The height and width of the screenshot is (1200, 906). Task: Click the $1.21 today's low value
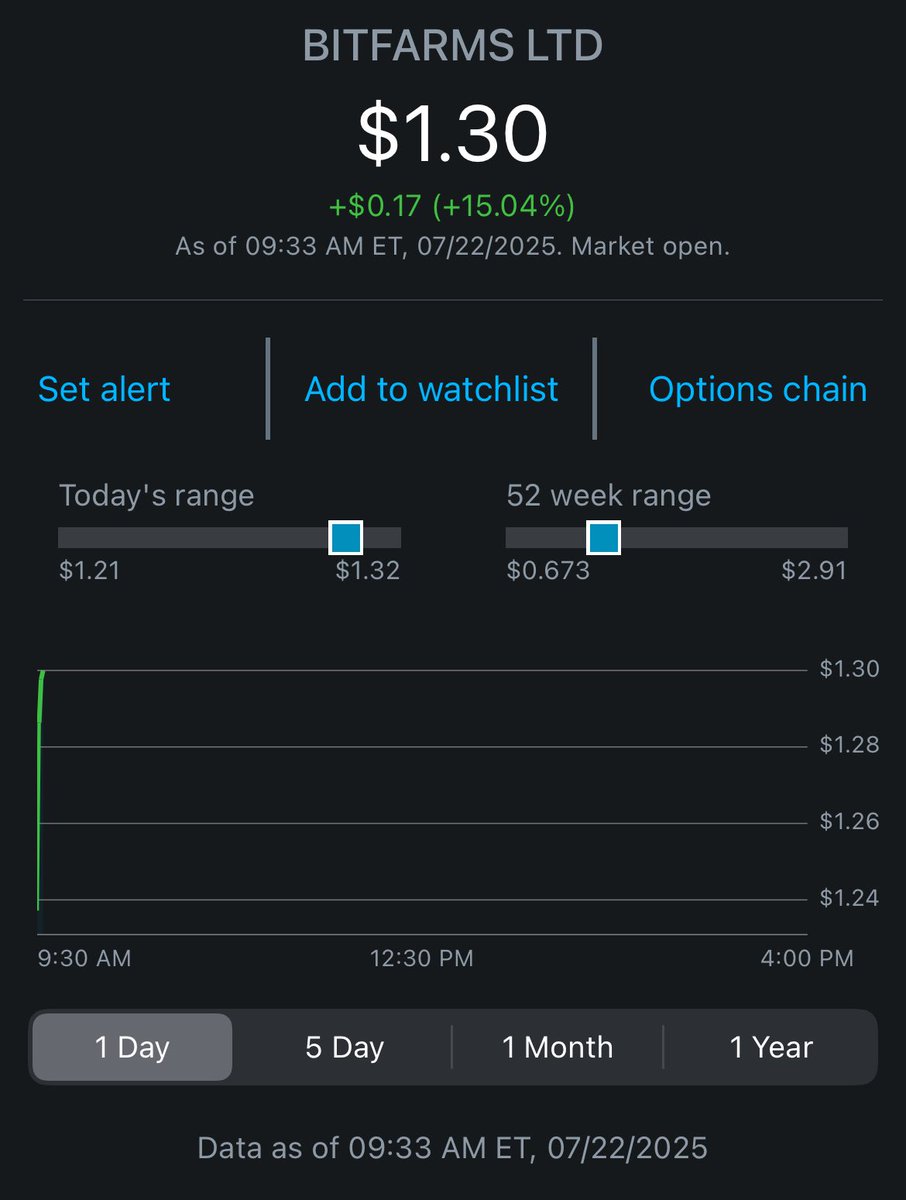(x=89, y=571)
